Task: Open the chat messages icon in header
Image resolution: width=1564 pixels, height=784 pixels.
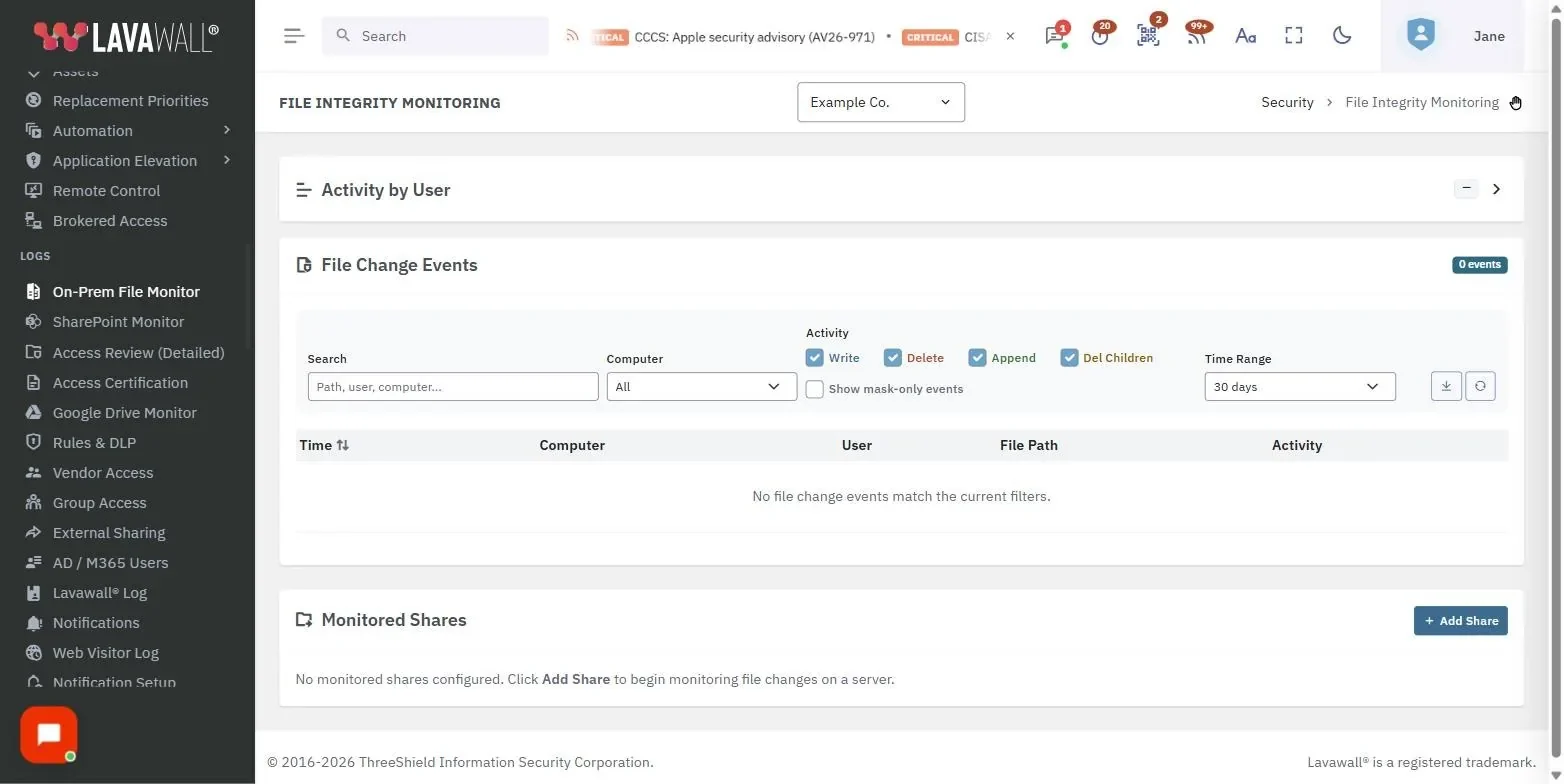Action: (x=1054, y=36)
